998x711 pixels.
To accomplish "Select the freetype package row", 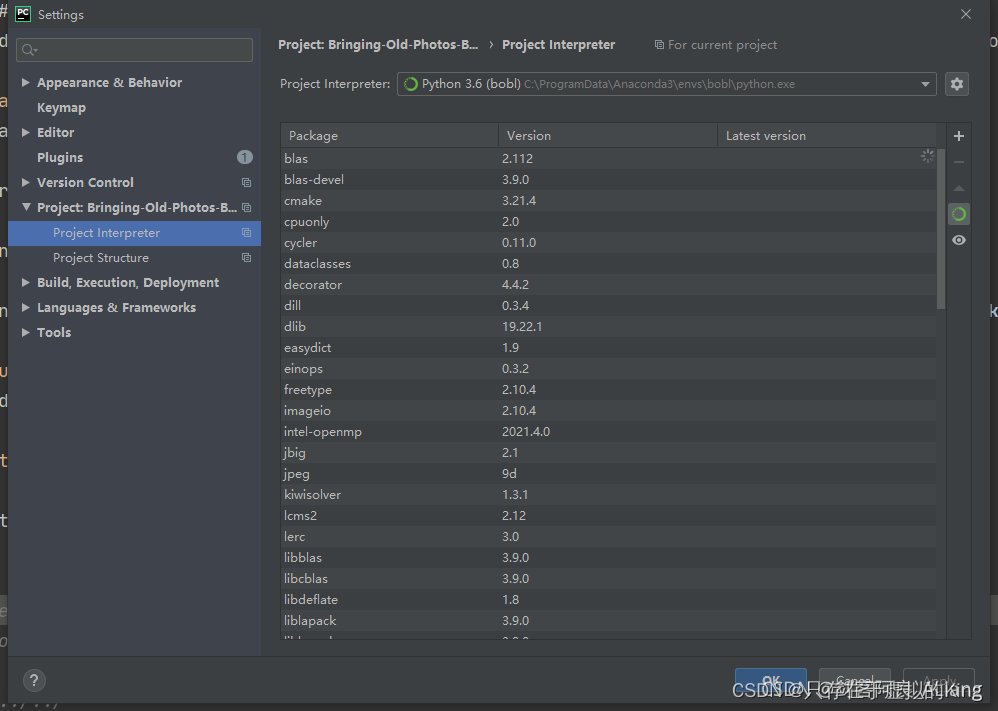I will [x=608, y=390].
